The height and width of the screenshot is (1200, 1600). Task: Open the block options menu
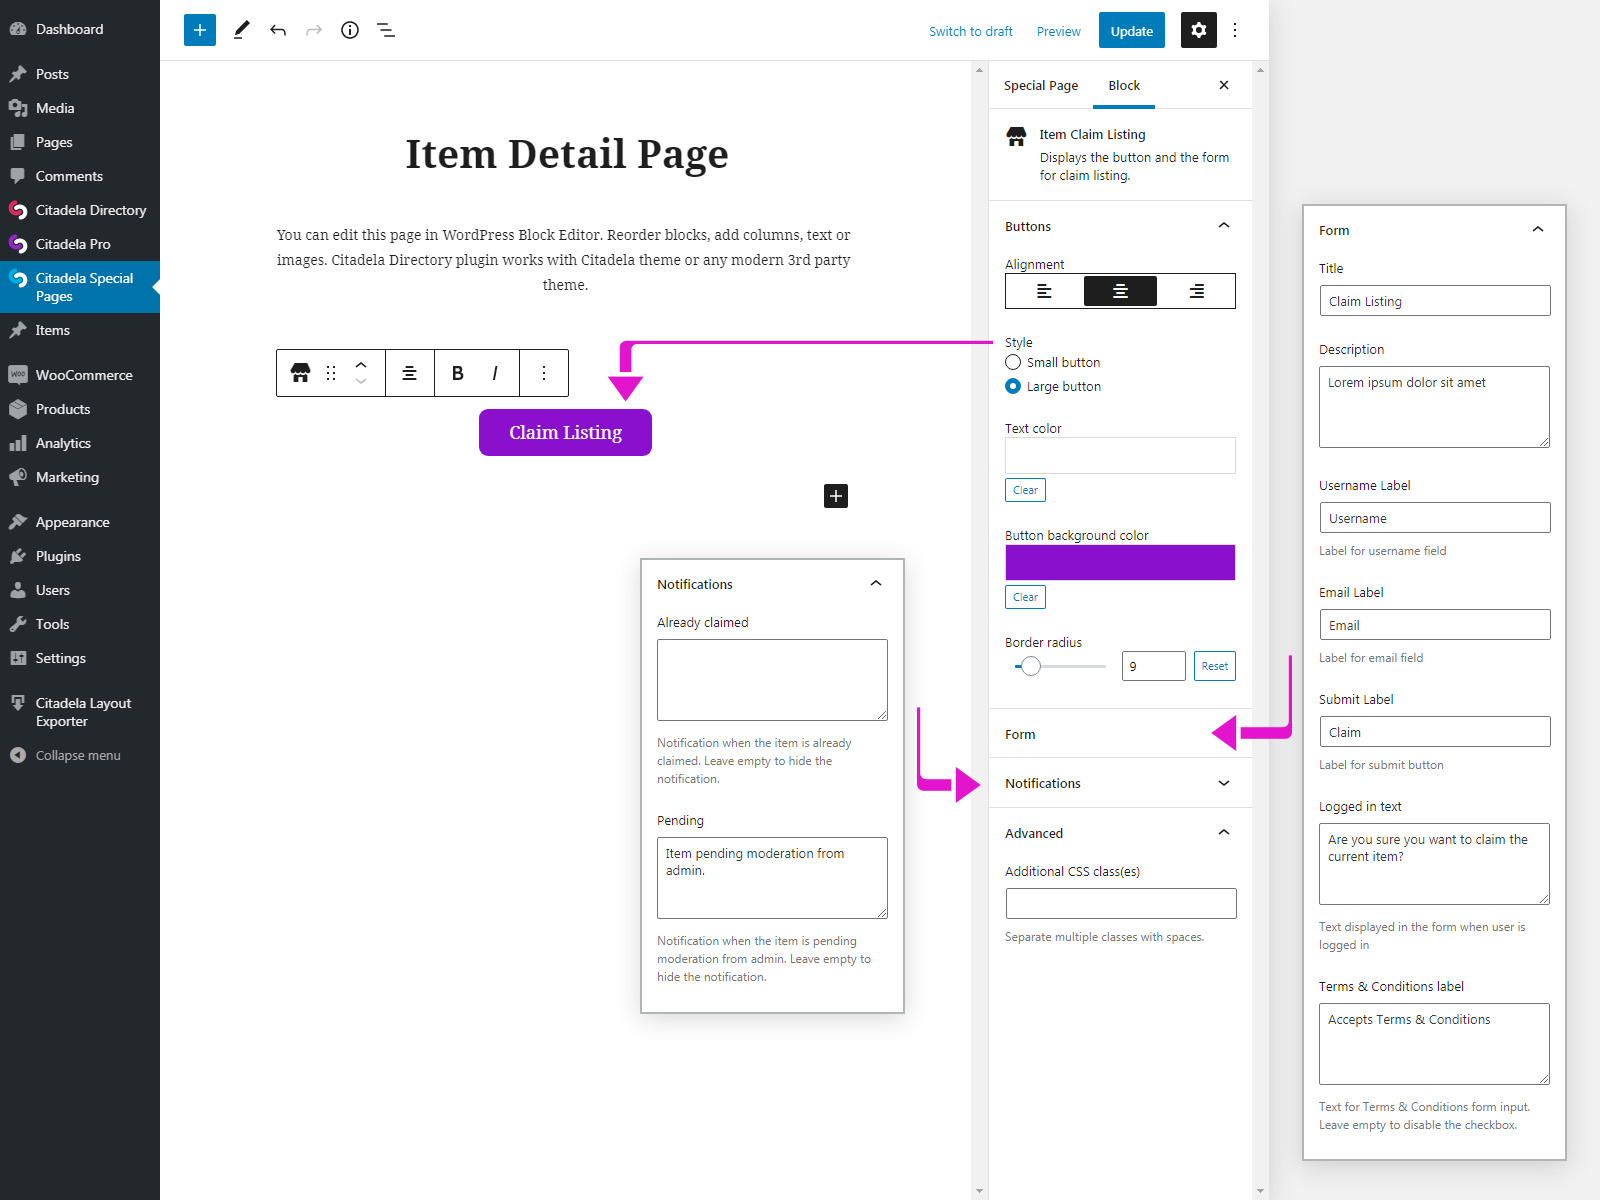point(544,372)
